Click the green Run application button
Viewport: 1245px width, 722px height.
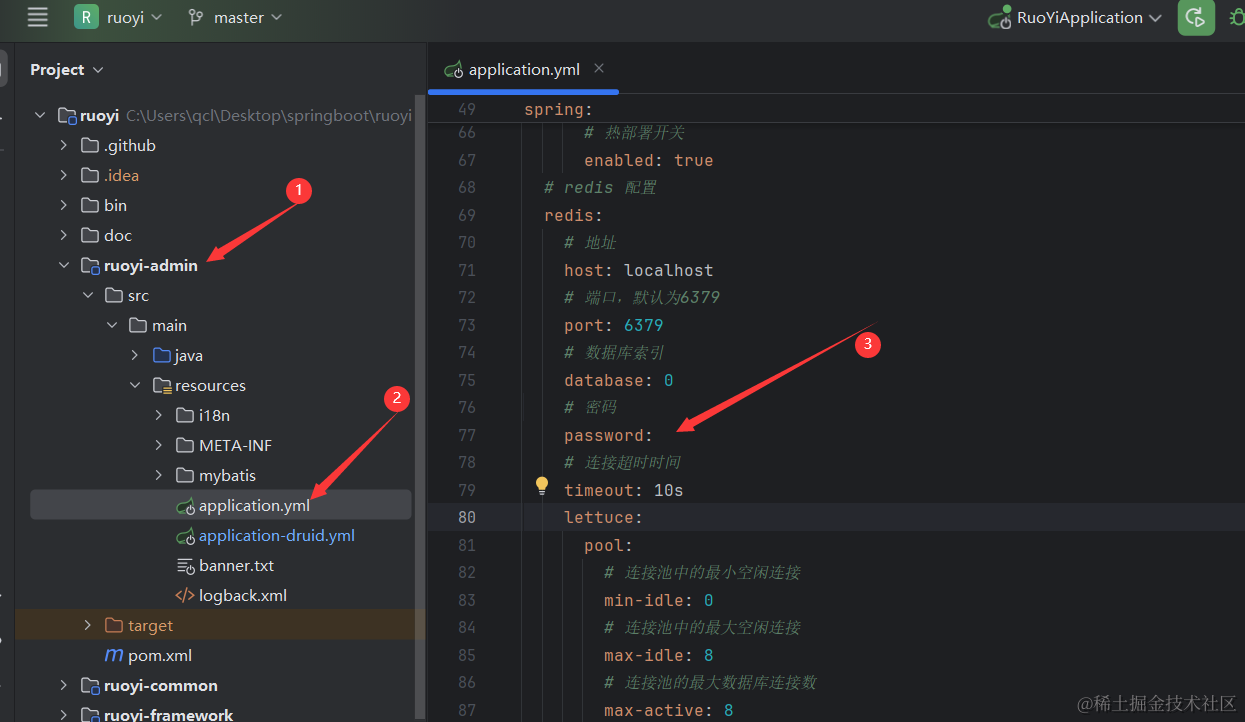pyautogui.click(x=1195, y=18)
